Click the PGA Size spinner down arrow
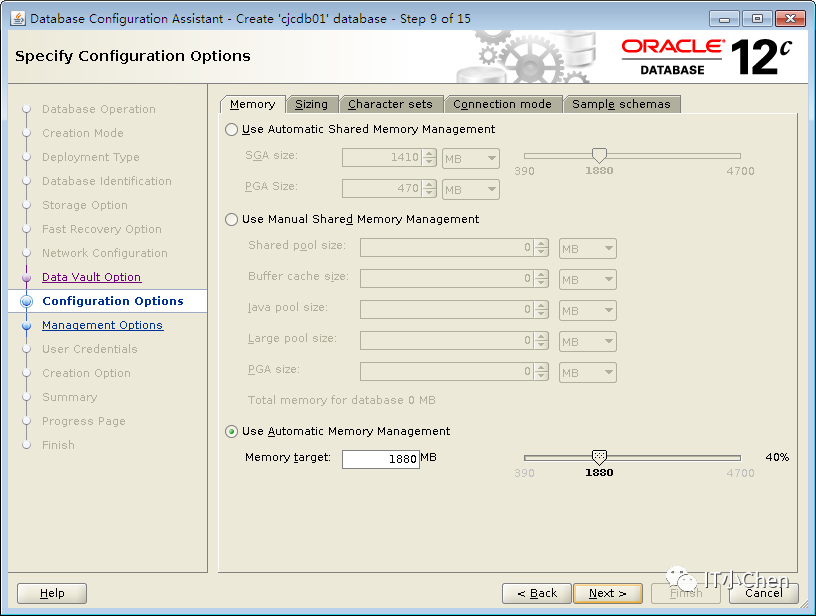This screenshot has height=616, width=816. click(429, 193)
